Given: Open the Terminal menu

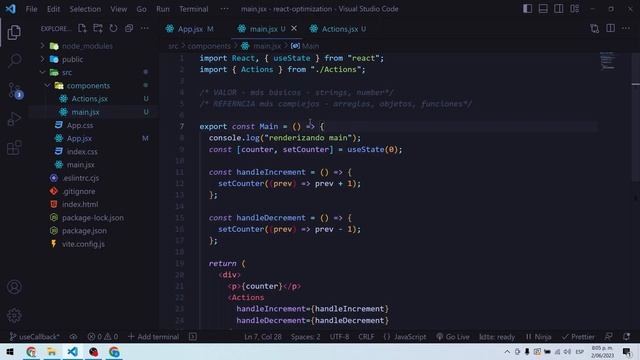Looking at the screenshot, I should coord(193,9).
